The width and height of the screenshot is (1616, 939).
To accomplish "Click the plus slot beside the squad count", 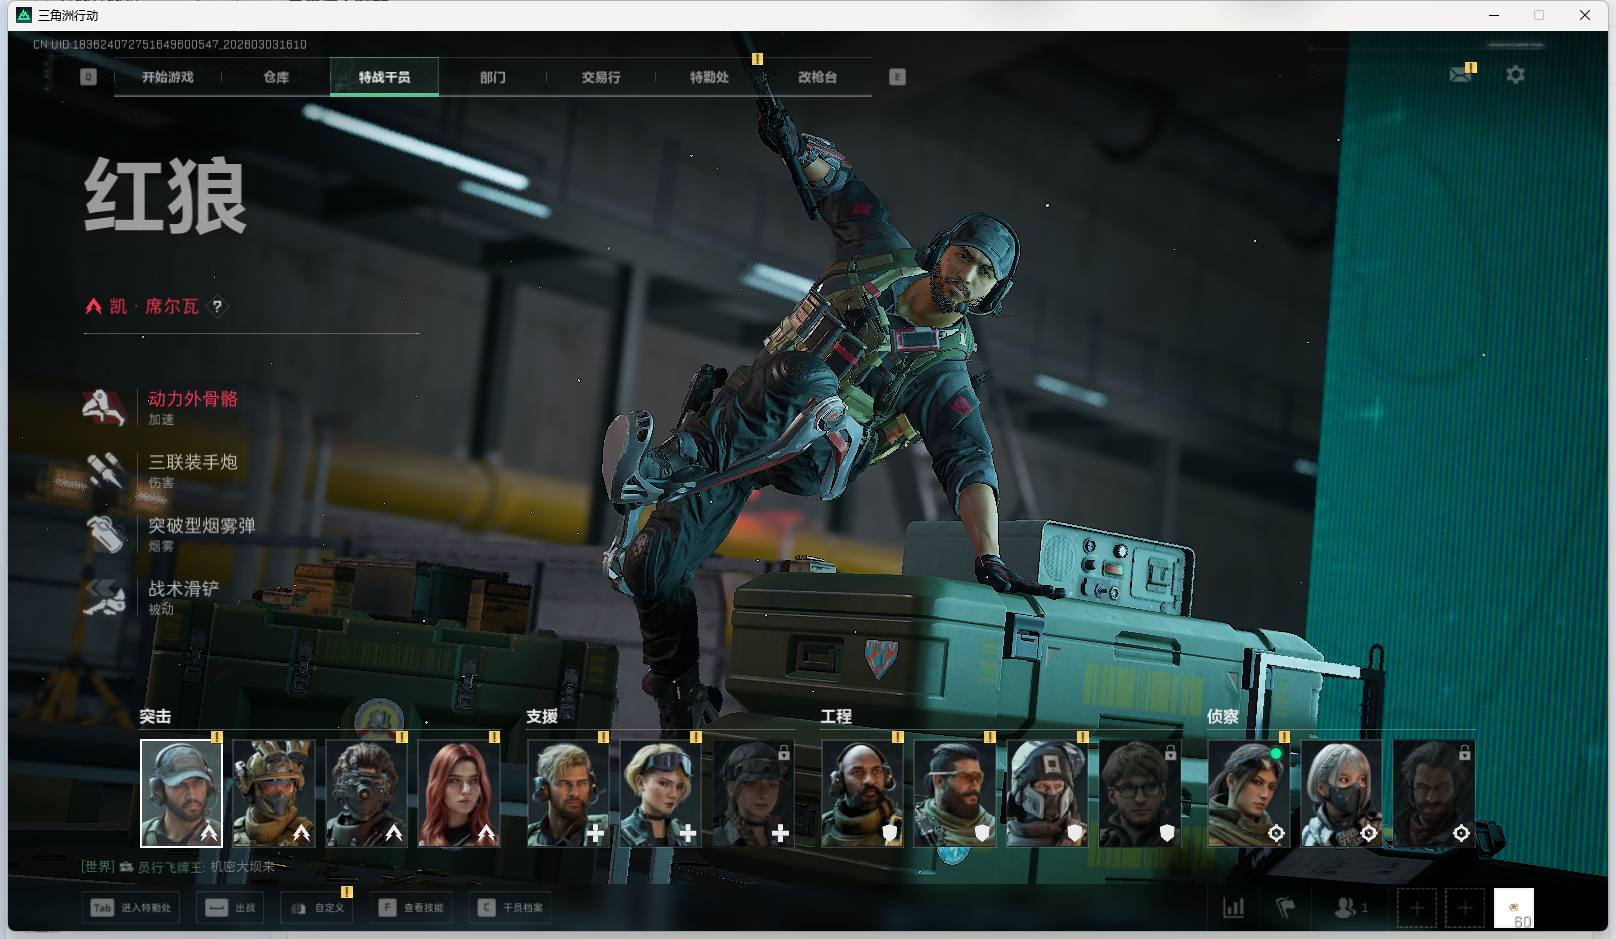I will point(1417,908).
